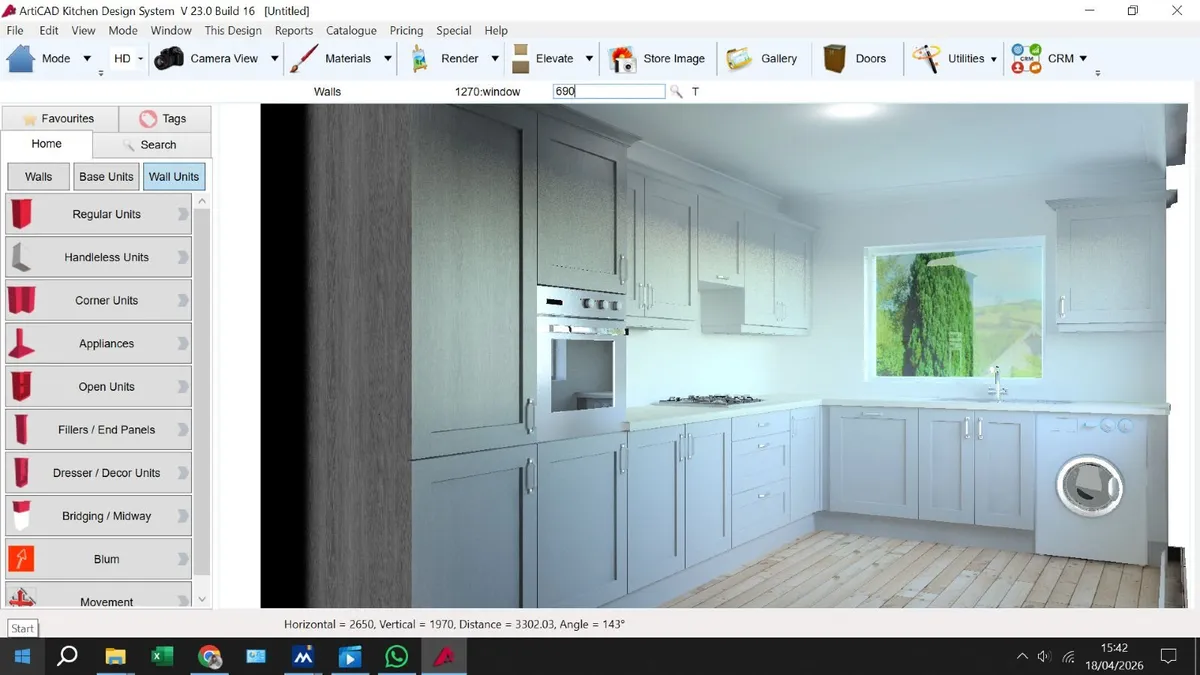The height and width of the screenshot is (675, 1200).
Task: Open the Catalogue menu
Action: (351, 30)
